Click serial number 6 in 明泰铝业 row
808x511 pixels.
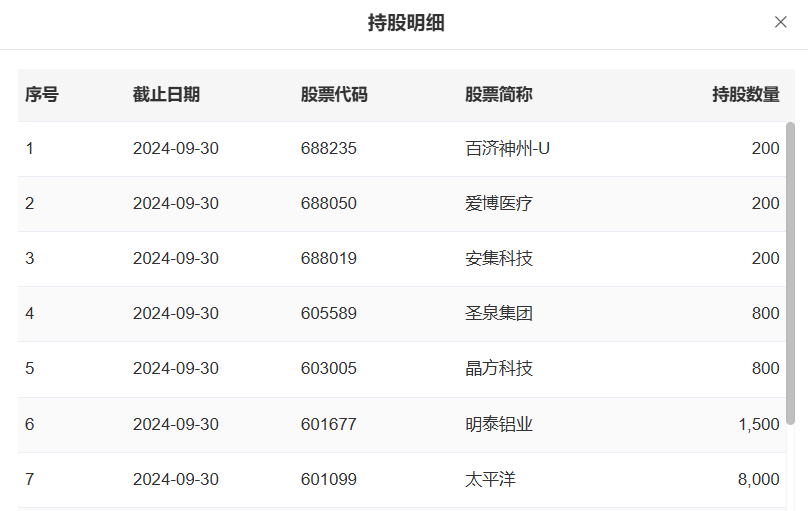[x=30, y=424]
